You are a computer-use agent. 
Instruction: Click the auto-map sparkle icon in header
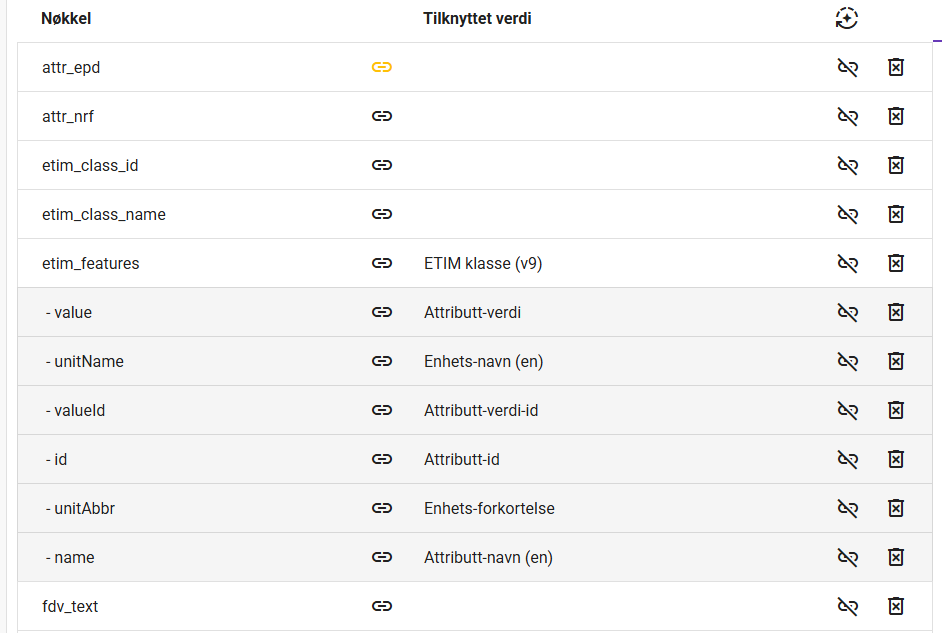[x=846, y=18]
